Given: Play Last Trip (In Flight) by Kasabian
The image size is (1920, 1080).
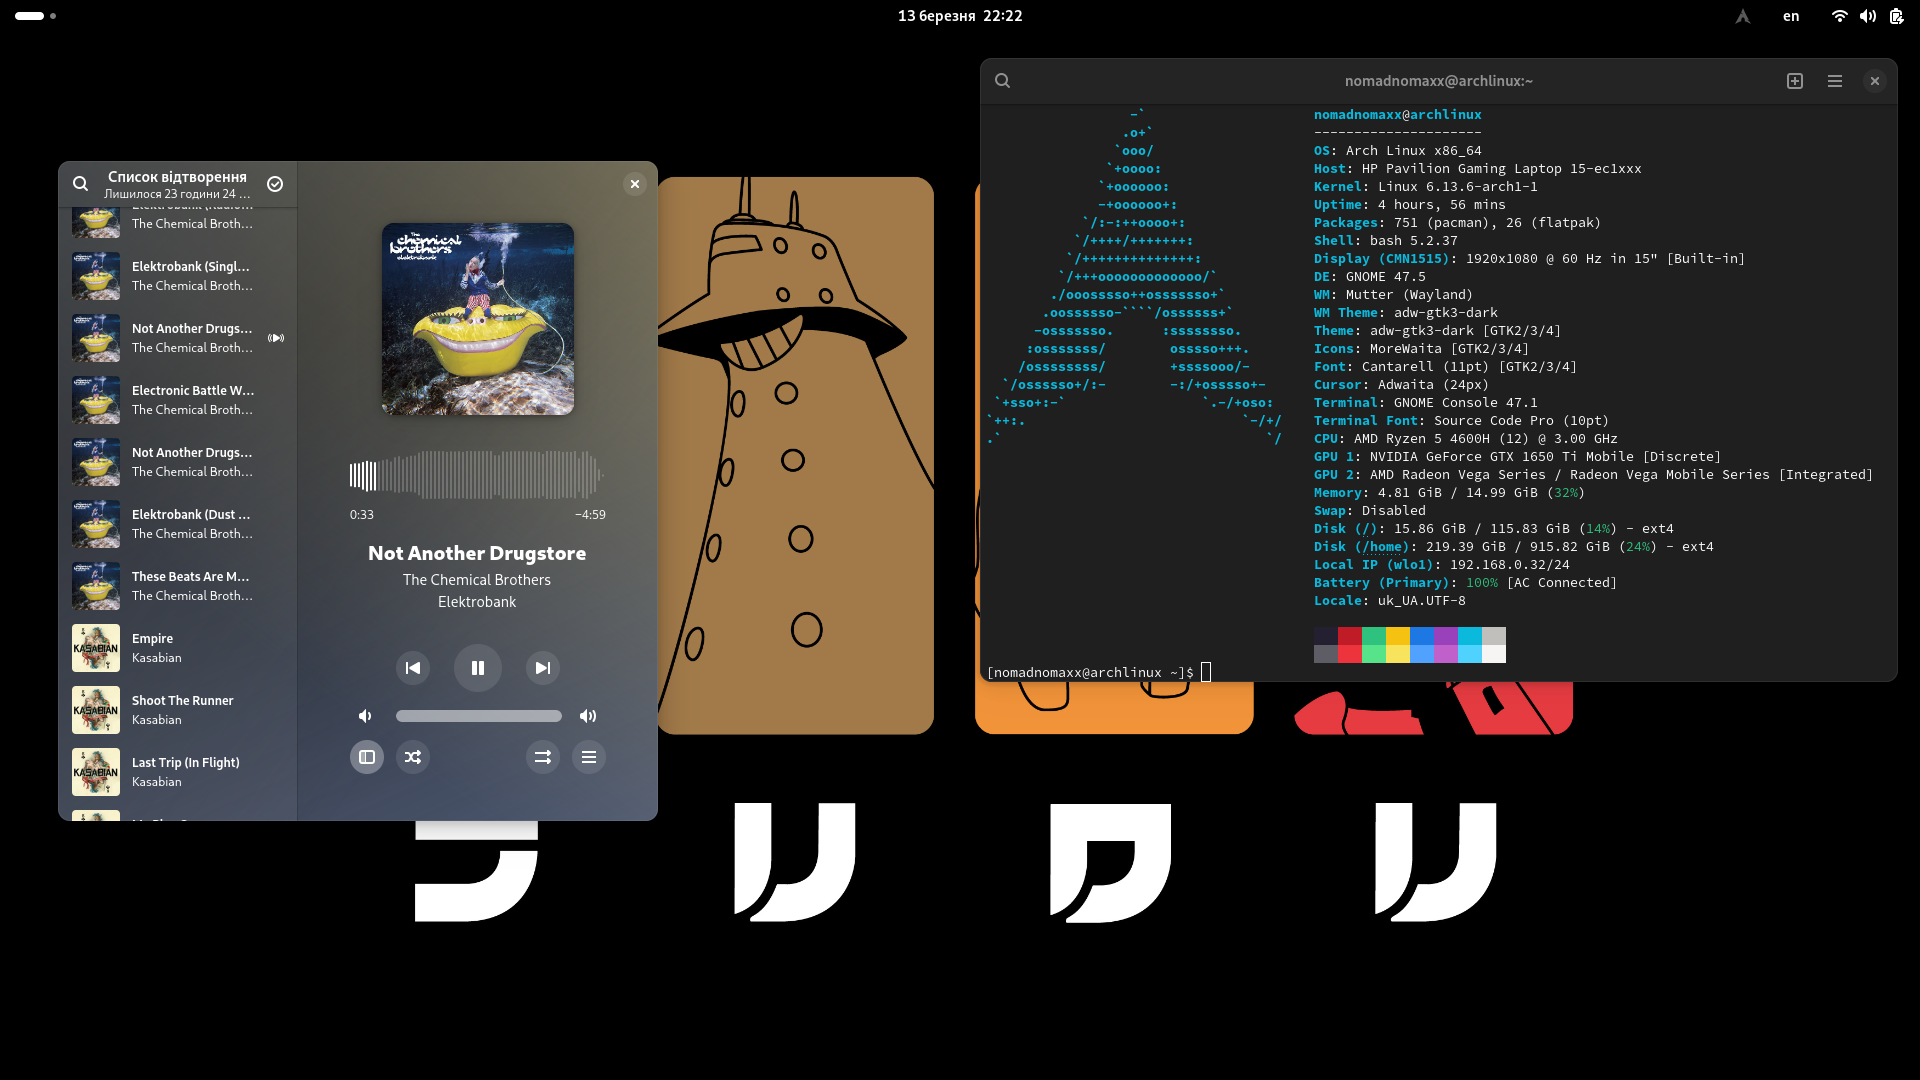Looking at the screenshot, I should (178, 772).
